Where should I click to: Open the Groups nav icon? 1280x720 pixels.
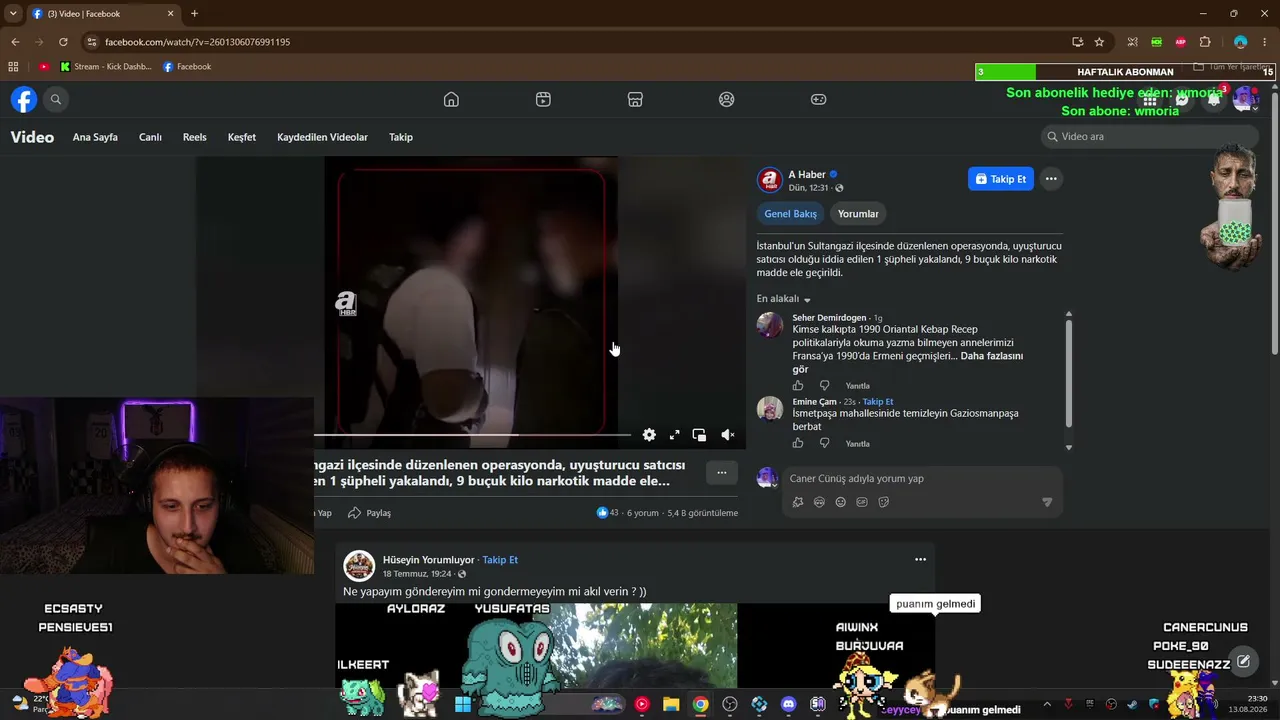(727, 99)
